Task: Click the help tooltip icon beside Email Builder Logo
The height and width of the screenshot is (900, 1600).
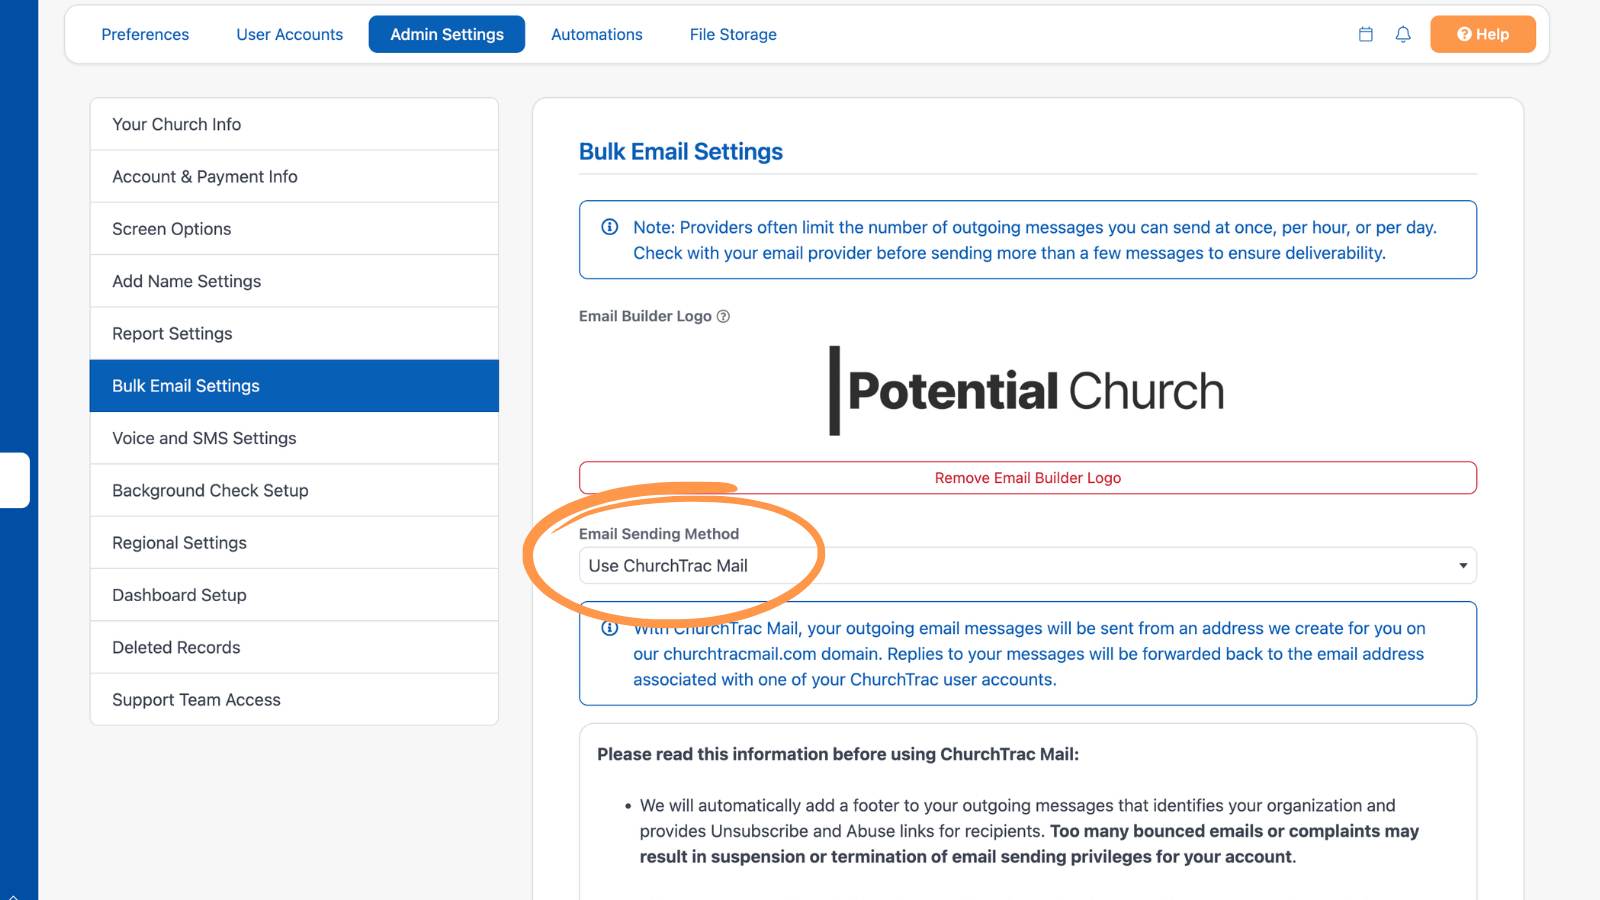Action: pos(723,316)
